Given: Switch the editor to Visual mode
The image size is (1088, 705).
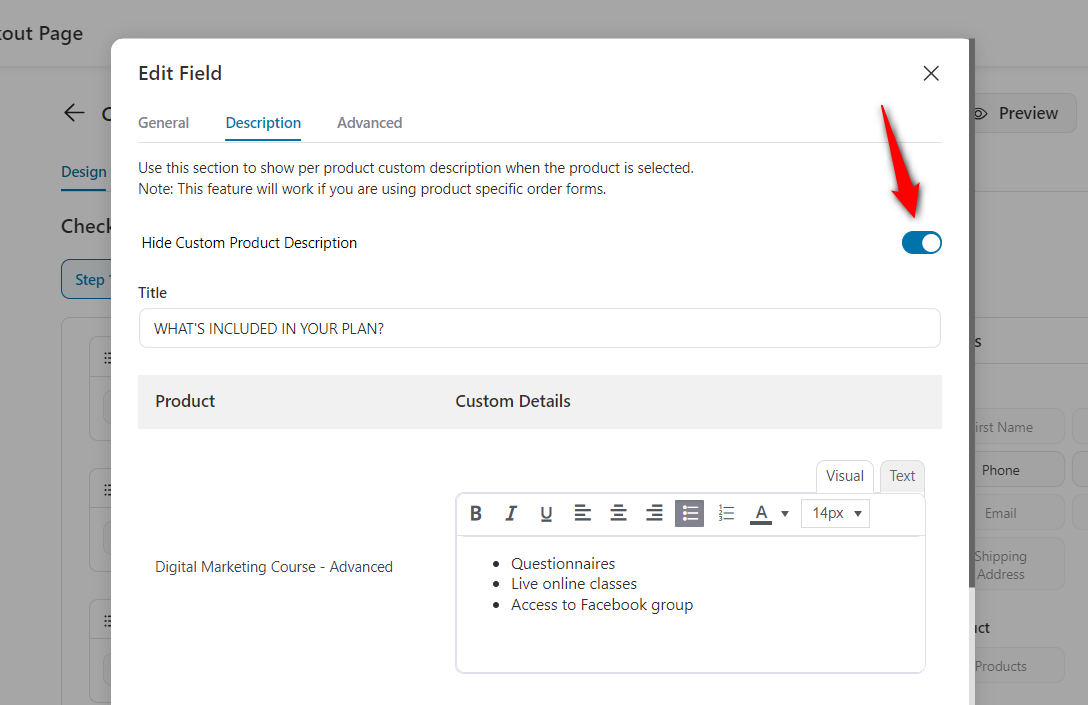Looking at the screenshot, I should [x=844, y=476].
